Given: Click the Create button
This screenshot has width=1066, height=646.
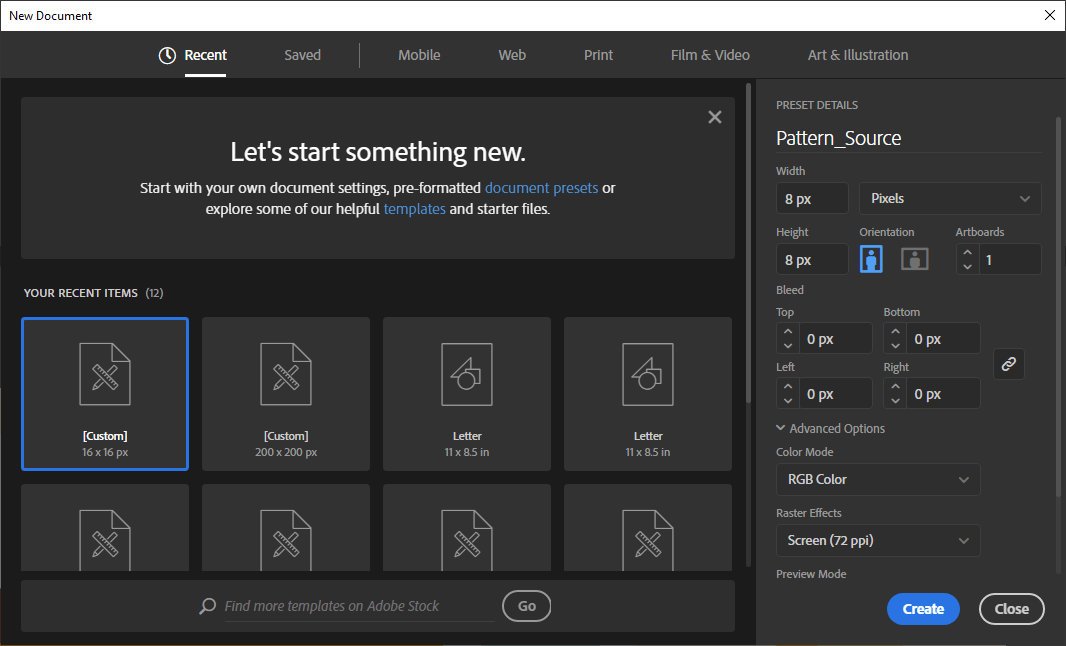Looking at the screenshot, I should [922, 609].
